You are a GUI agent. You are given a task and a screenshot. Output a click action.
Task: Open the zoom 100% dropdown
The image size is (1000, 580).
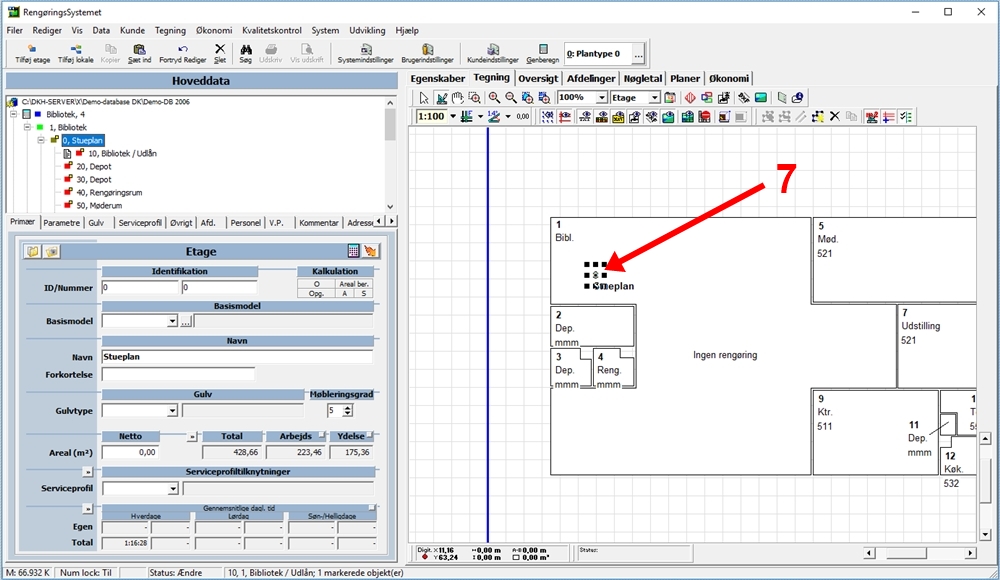601,98
